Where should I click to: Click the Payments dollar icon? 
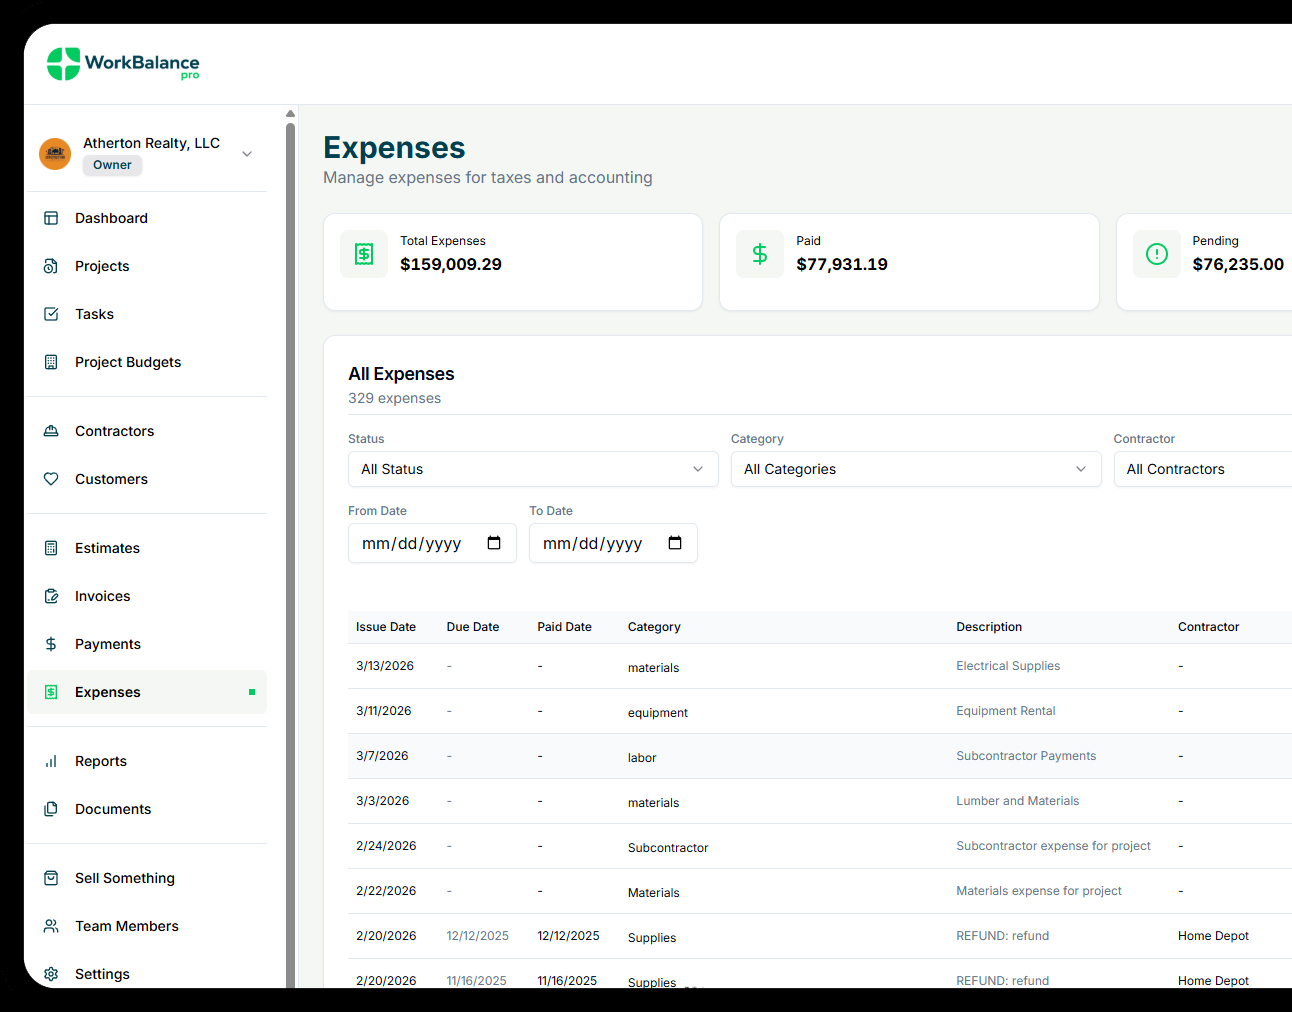(x=51, y=644)
